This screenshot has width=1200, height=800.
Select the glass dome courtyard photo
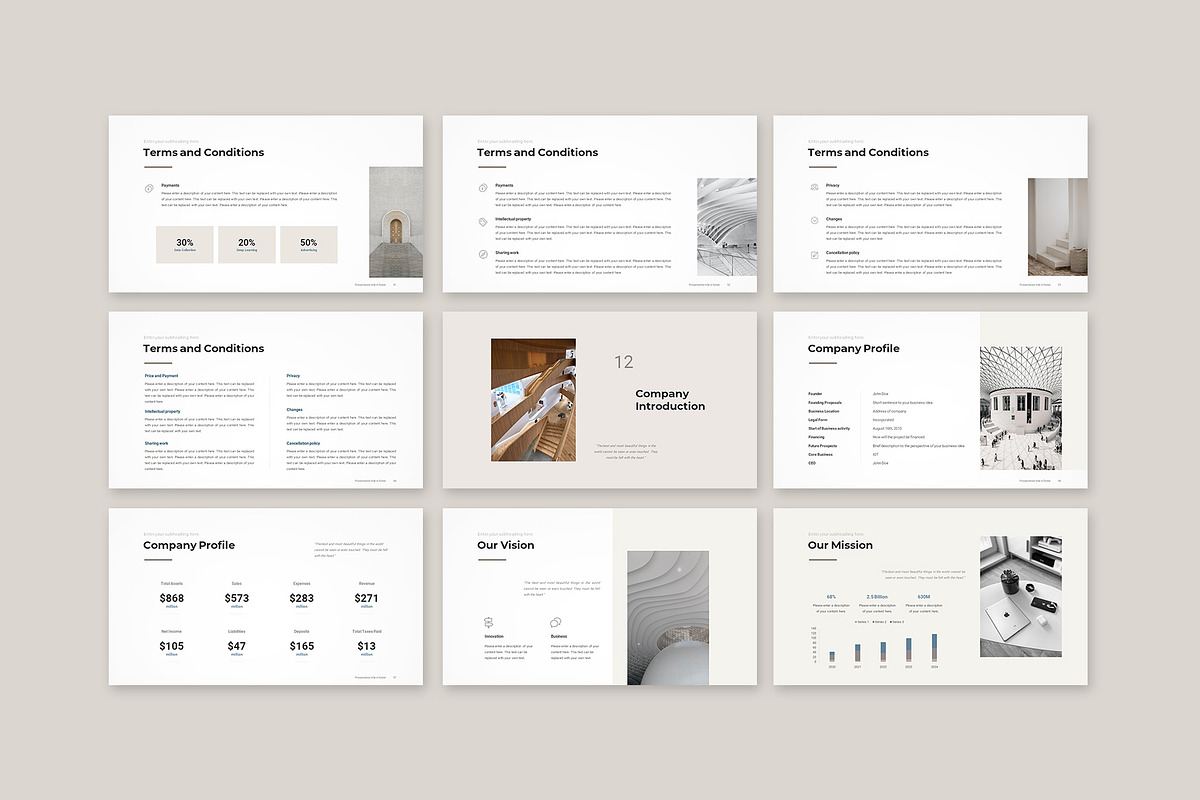[x=1020, y=408]
